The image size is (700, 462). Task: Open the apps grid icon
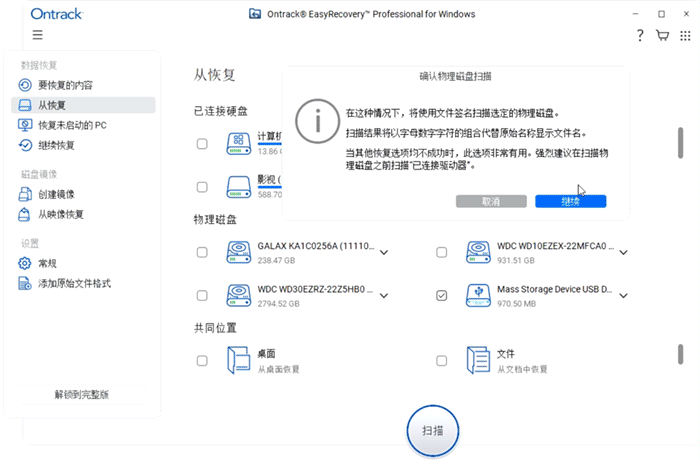click(x=685, y=36)
